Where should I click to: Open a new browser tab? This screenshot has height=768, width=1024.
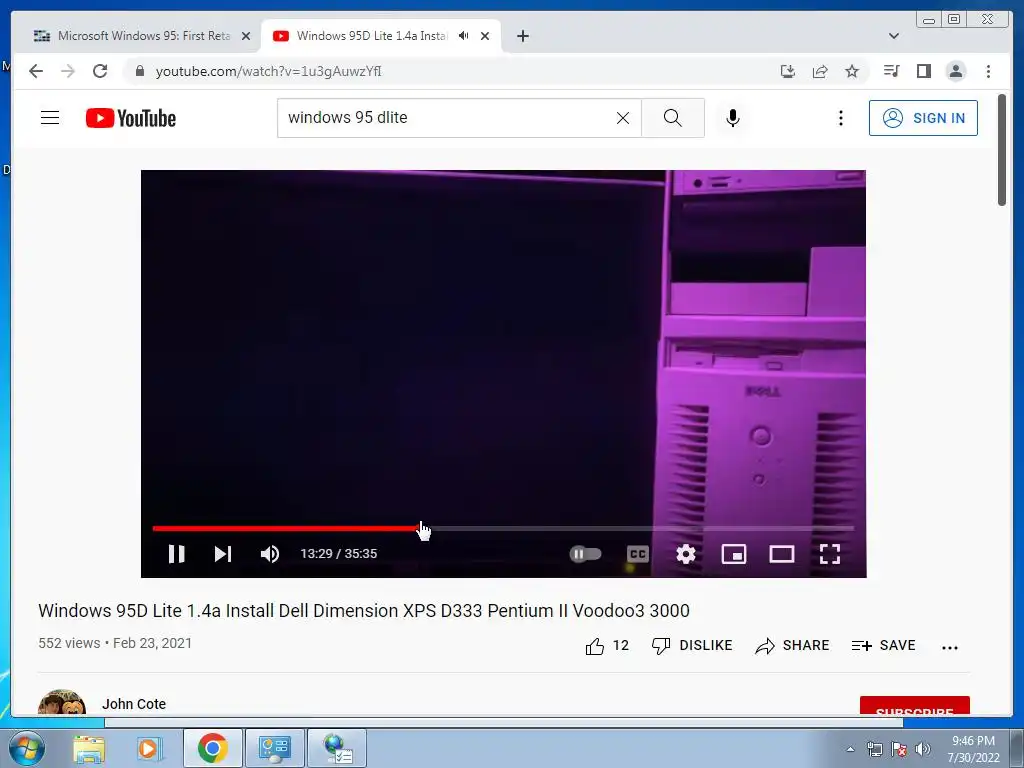[x=522, y=36]
